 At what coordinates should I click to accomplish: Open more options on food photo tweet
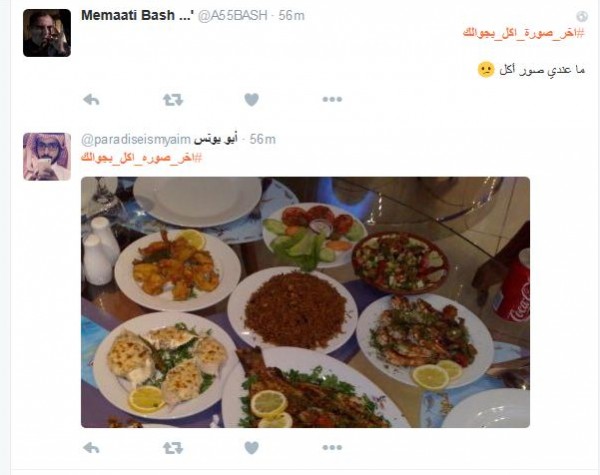tap(332, 447)
